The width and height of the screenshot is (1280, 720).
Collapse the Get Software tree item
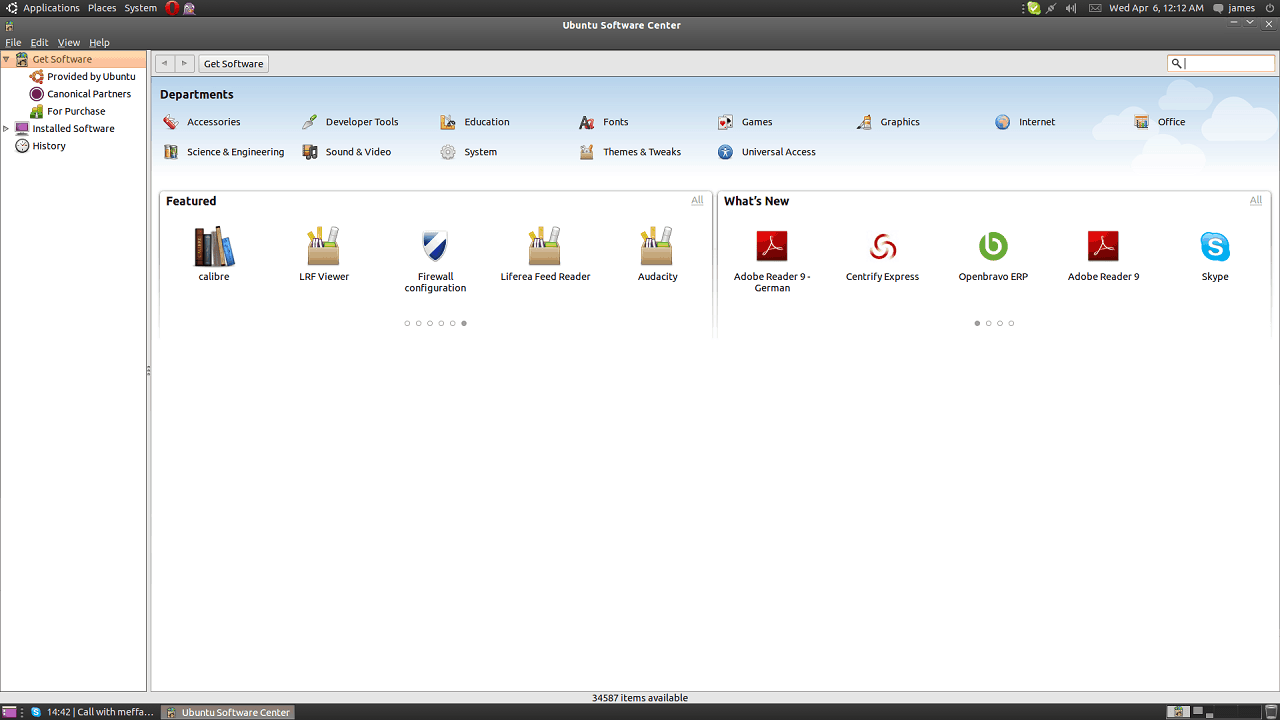point(6,59)
